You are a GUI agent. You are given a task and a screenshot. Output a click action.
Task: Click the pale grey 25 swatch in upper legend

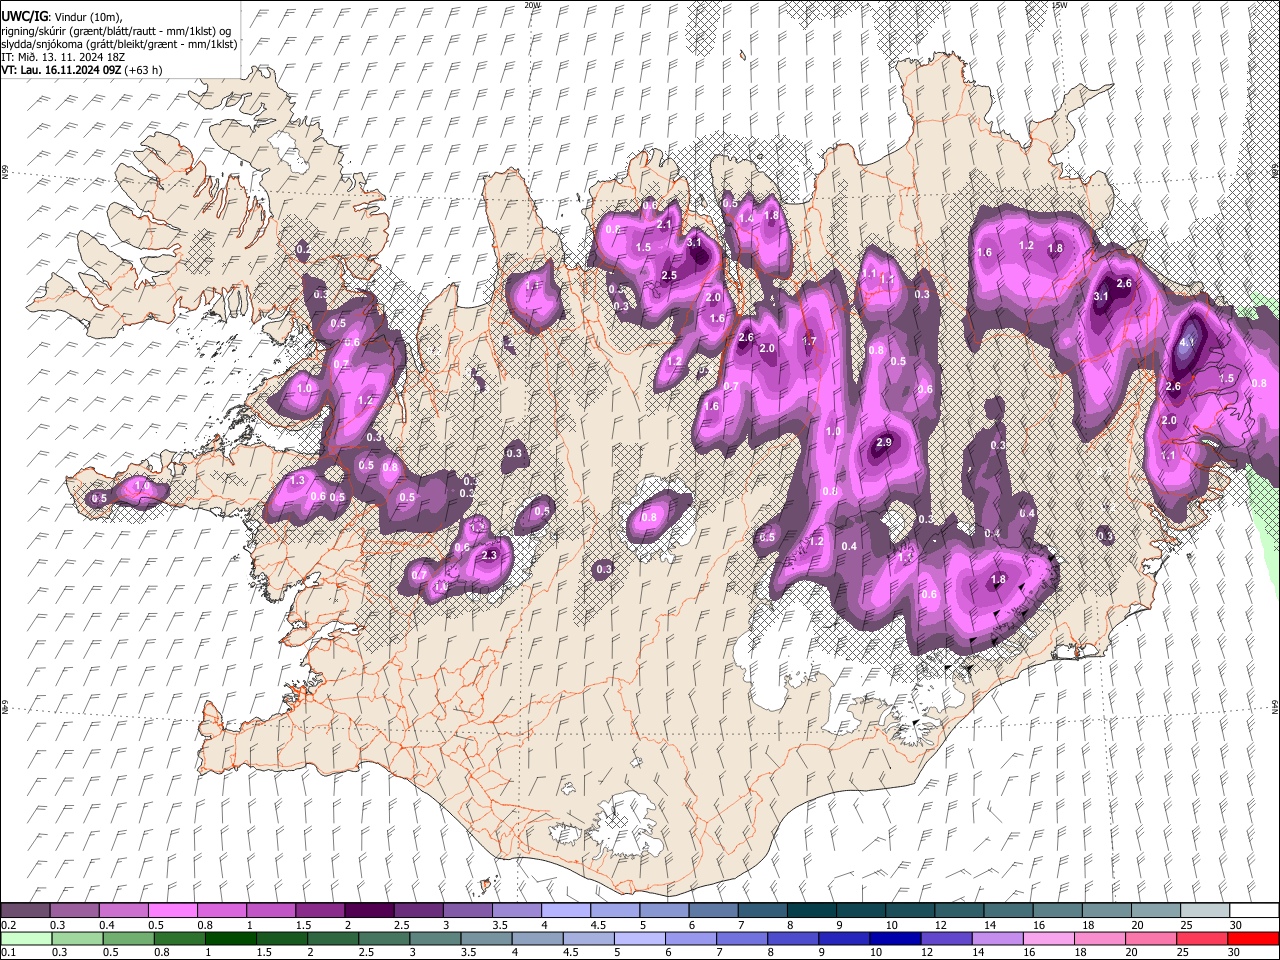(x=1206, y=911)
